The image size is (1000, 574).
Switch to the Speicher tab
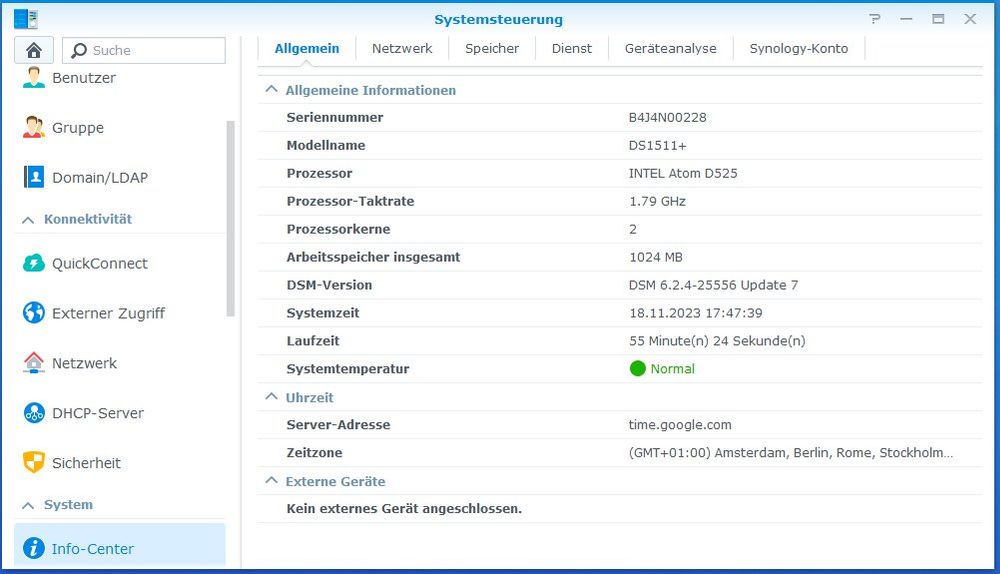[x=492, y=48]
